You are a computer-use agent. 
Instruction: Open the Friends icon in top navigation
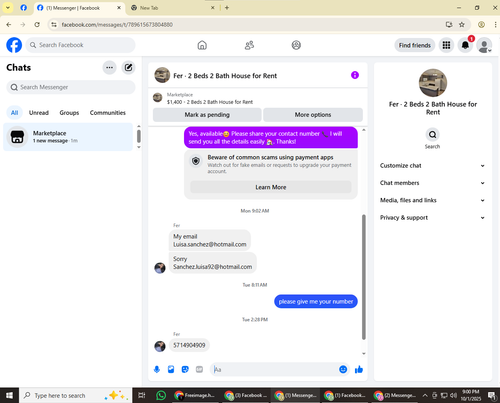(x=249, y=45)
